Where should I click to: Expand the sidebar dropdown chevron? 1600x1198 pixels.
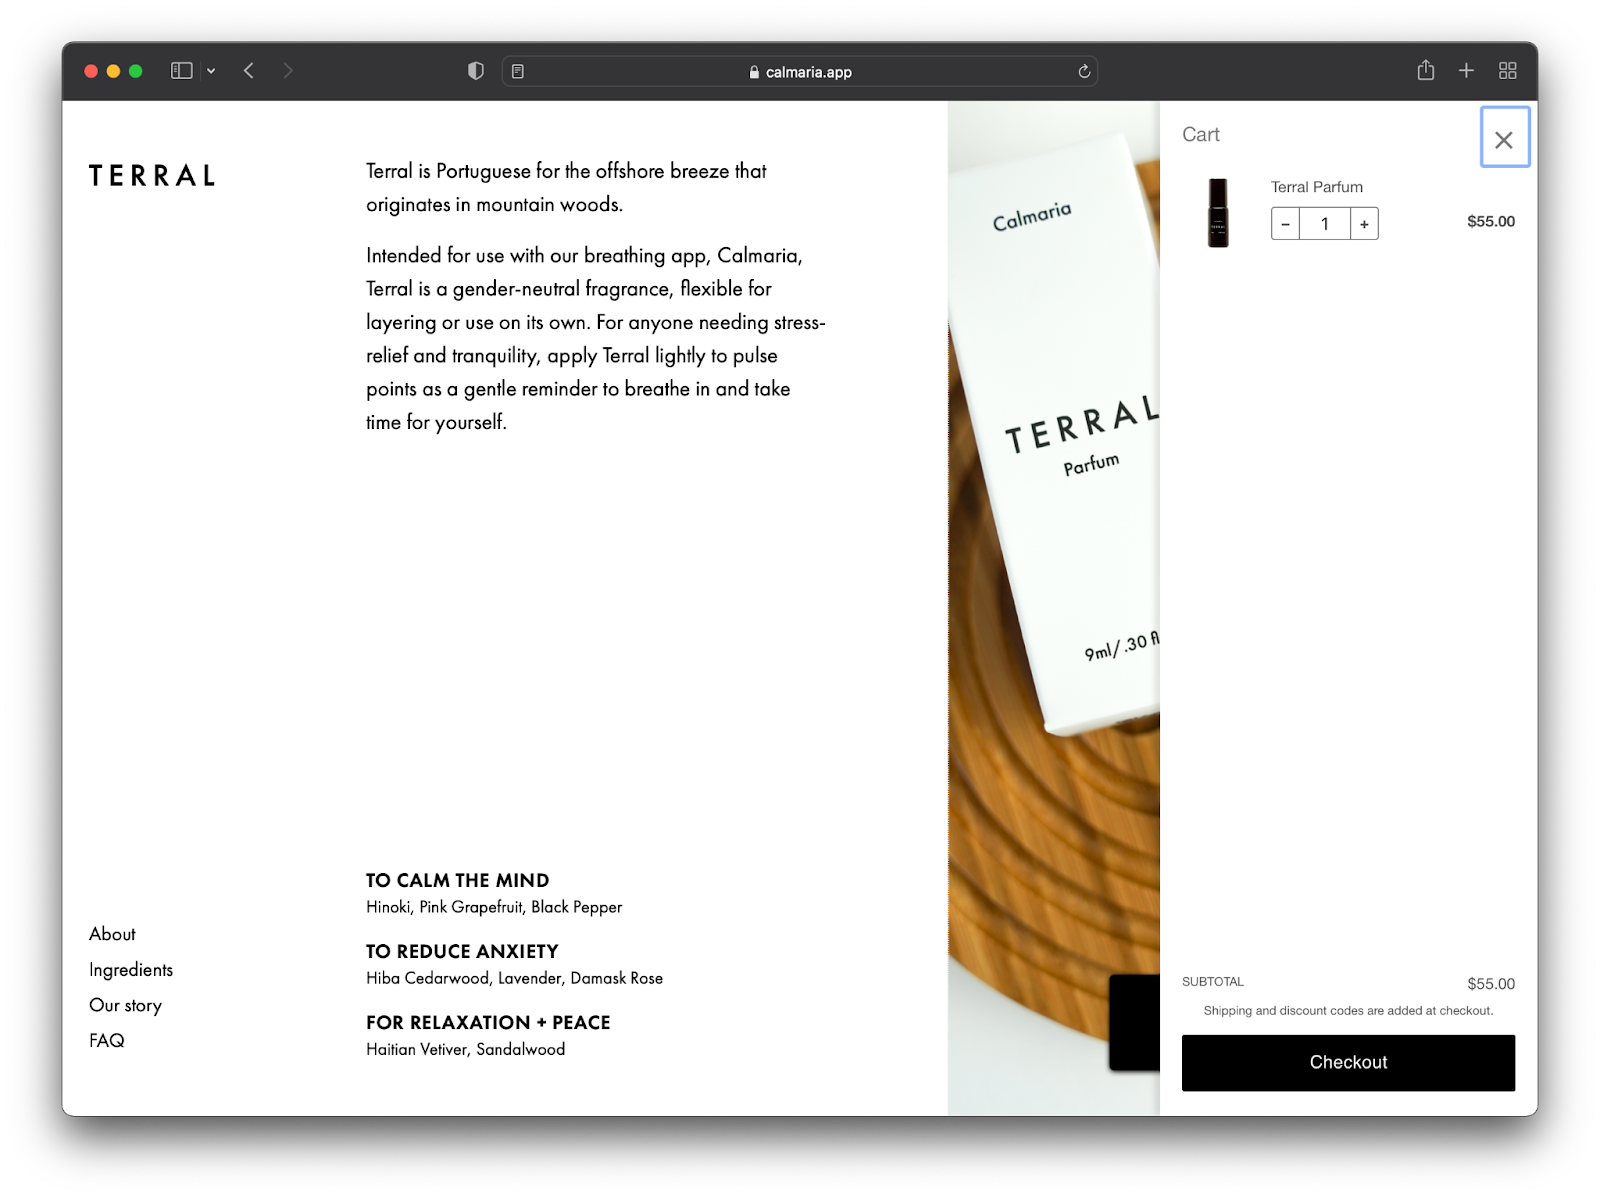click(x=211, y=71)
